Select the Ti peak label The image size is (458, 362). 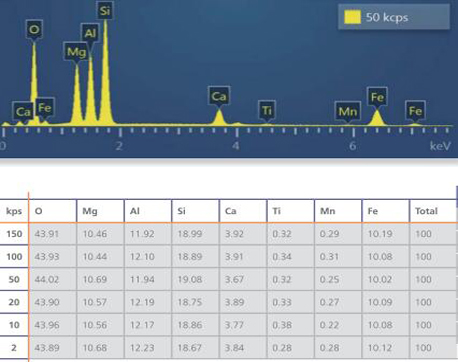(267, 110)
